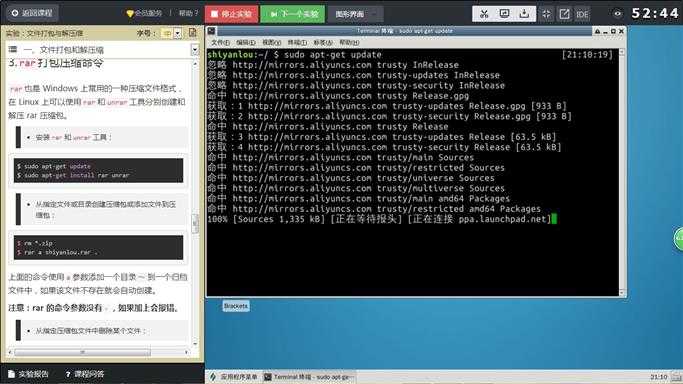Click the sudo apt-get update code block
The width and height of the screenshot is (683, 384).
point(98,170)
